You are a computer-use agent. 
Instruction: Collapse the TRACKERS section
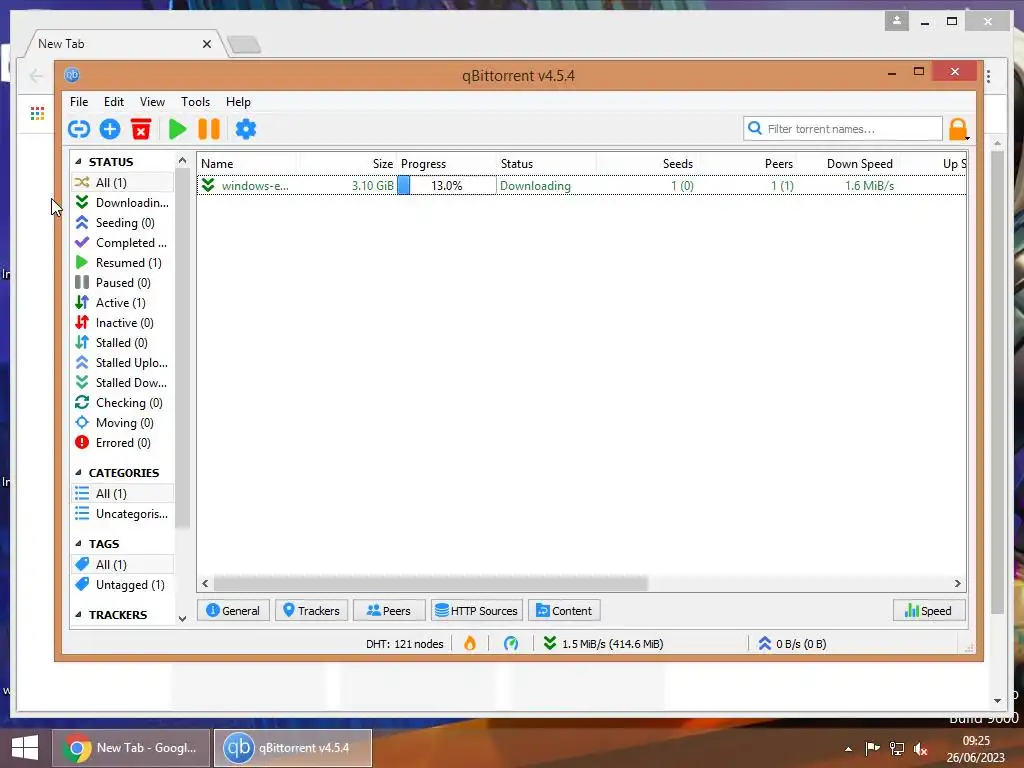(x=78, y=615)
